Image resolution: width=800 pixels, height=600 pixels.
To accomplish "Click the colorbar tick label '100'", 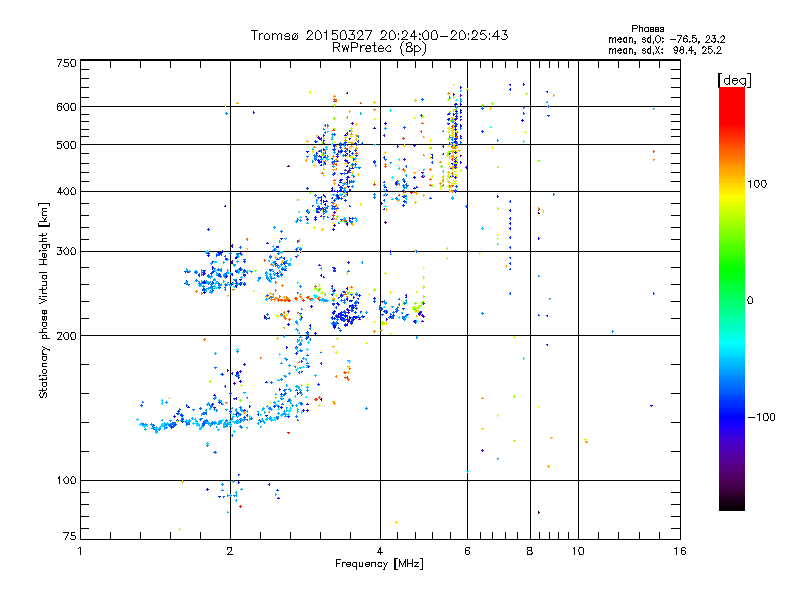I will (x=757, y=184).
